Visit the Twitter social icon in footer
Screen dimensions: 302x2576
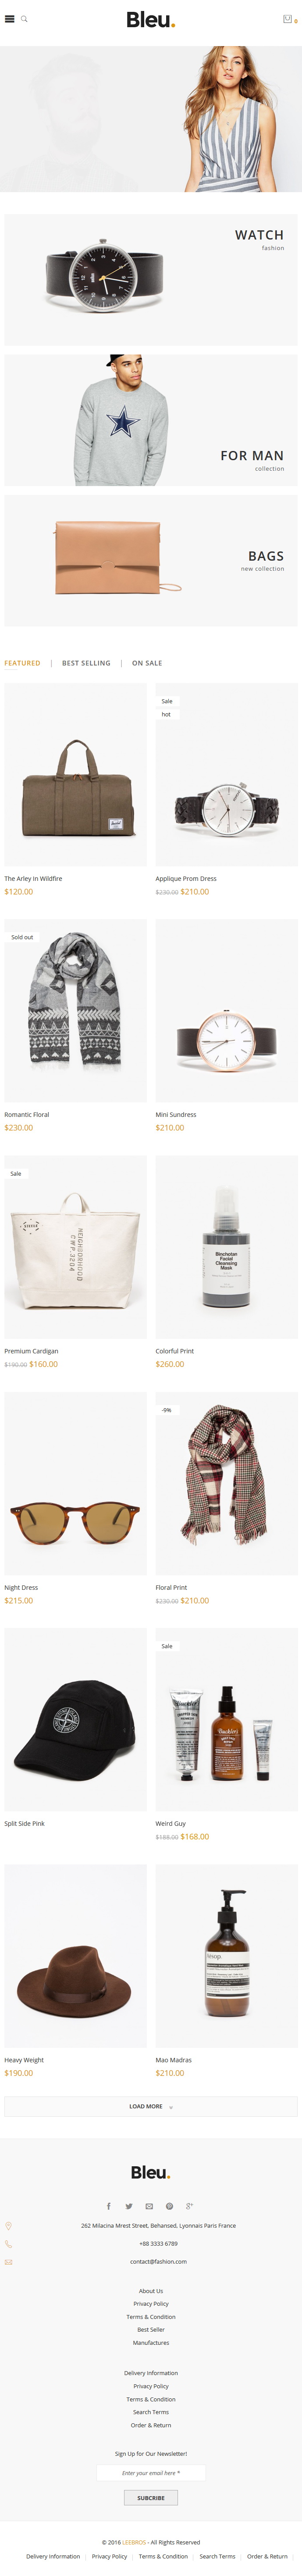pos(129,2206)
